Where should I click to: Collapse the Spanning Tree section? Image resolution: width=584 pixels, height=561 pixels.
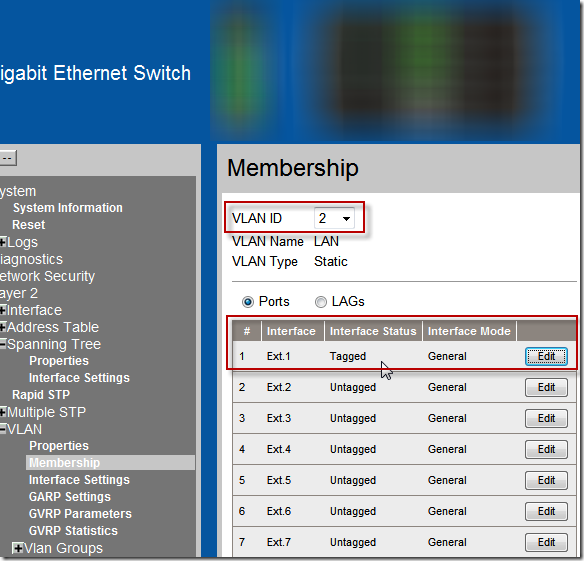coord(3,344)
